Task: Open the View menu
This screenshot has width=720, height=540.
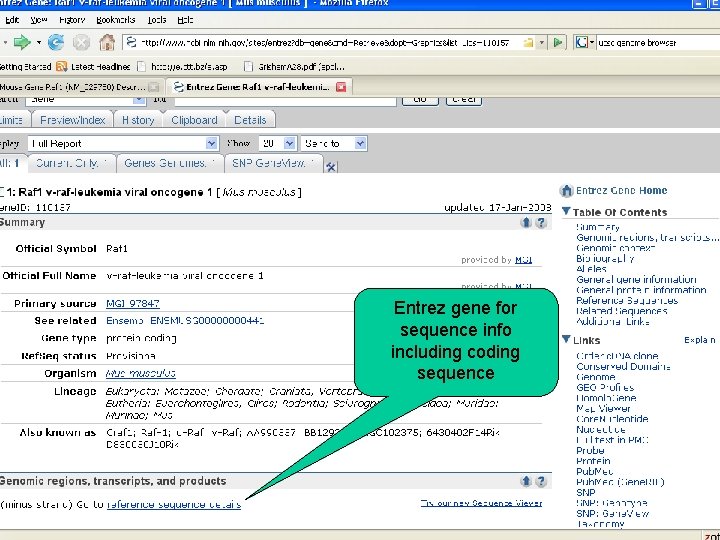Action: (x=39, y=20)
